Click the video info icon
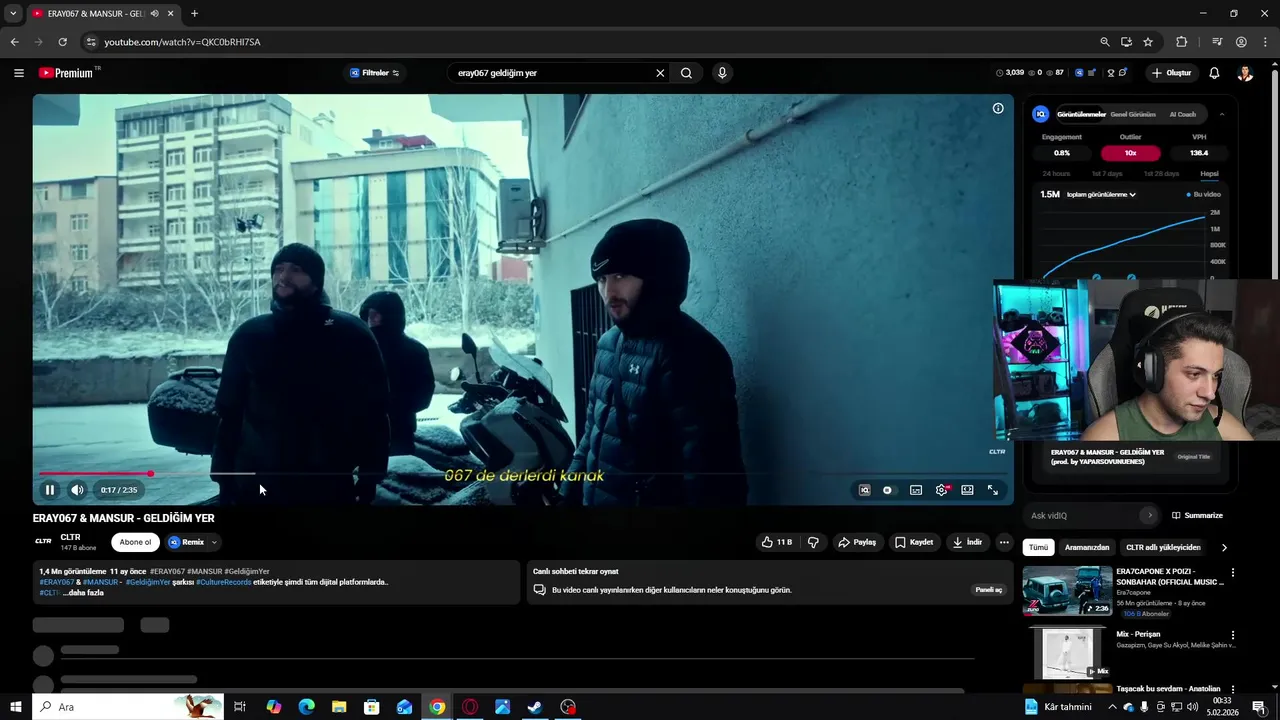This screenshot has height=720, width=1280. pos(998,108)
